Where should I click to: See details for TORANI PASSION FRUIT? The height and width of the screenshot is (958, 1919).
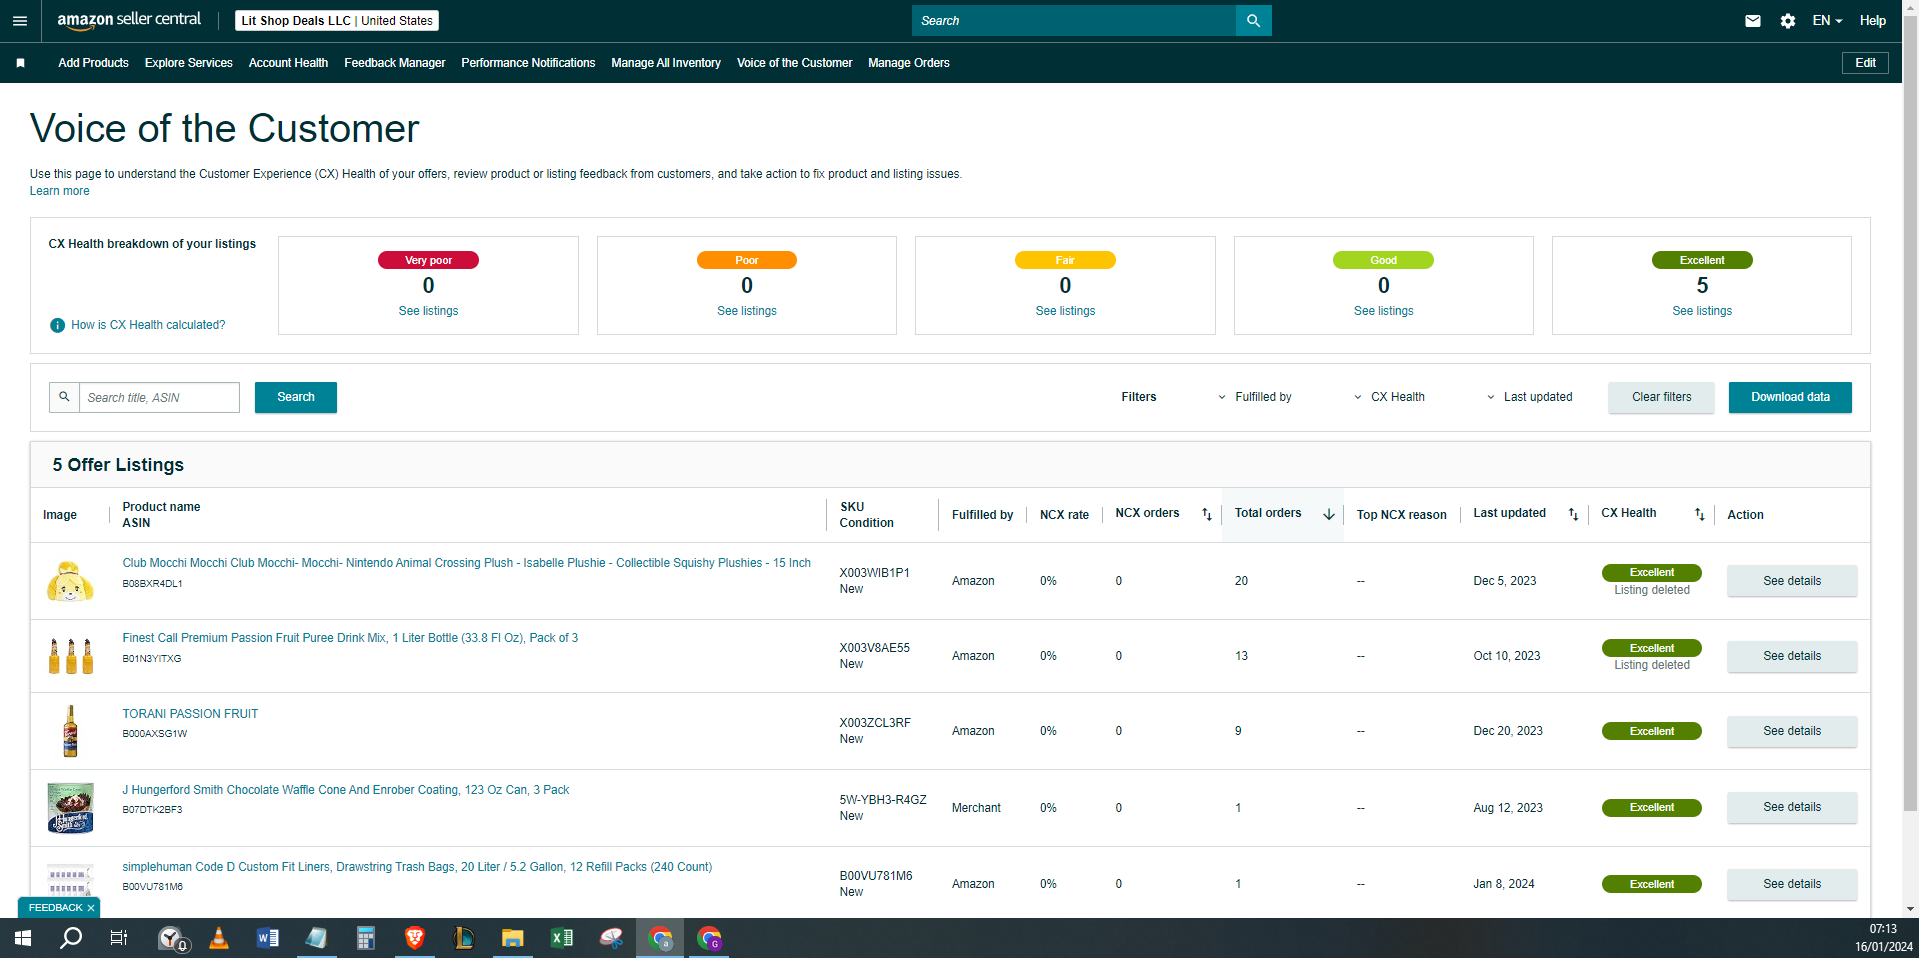(x=1792, y=731)
